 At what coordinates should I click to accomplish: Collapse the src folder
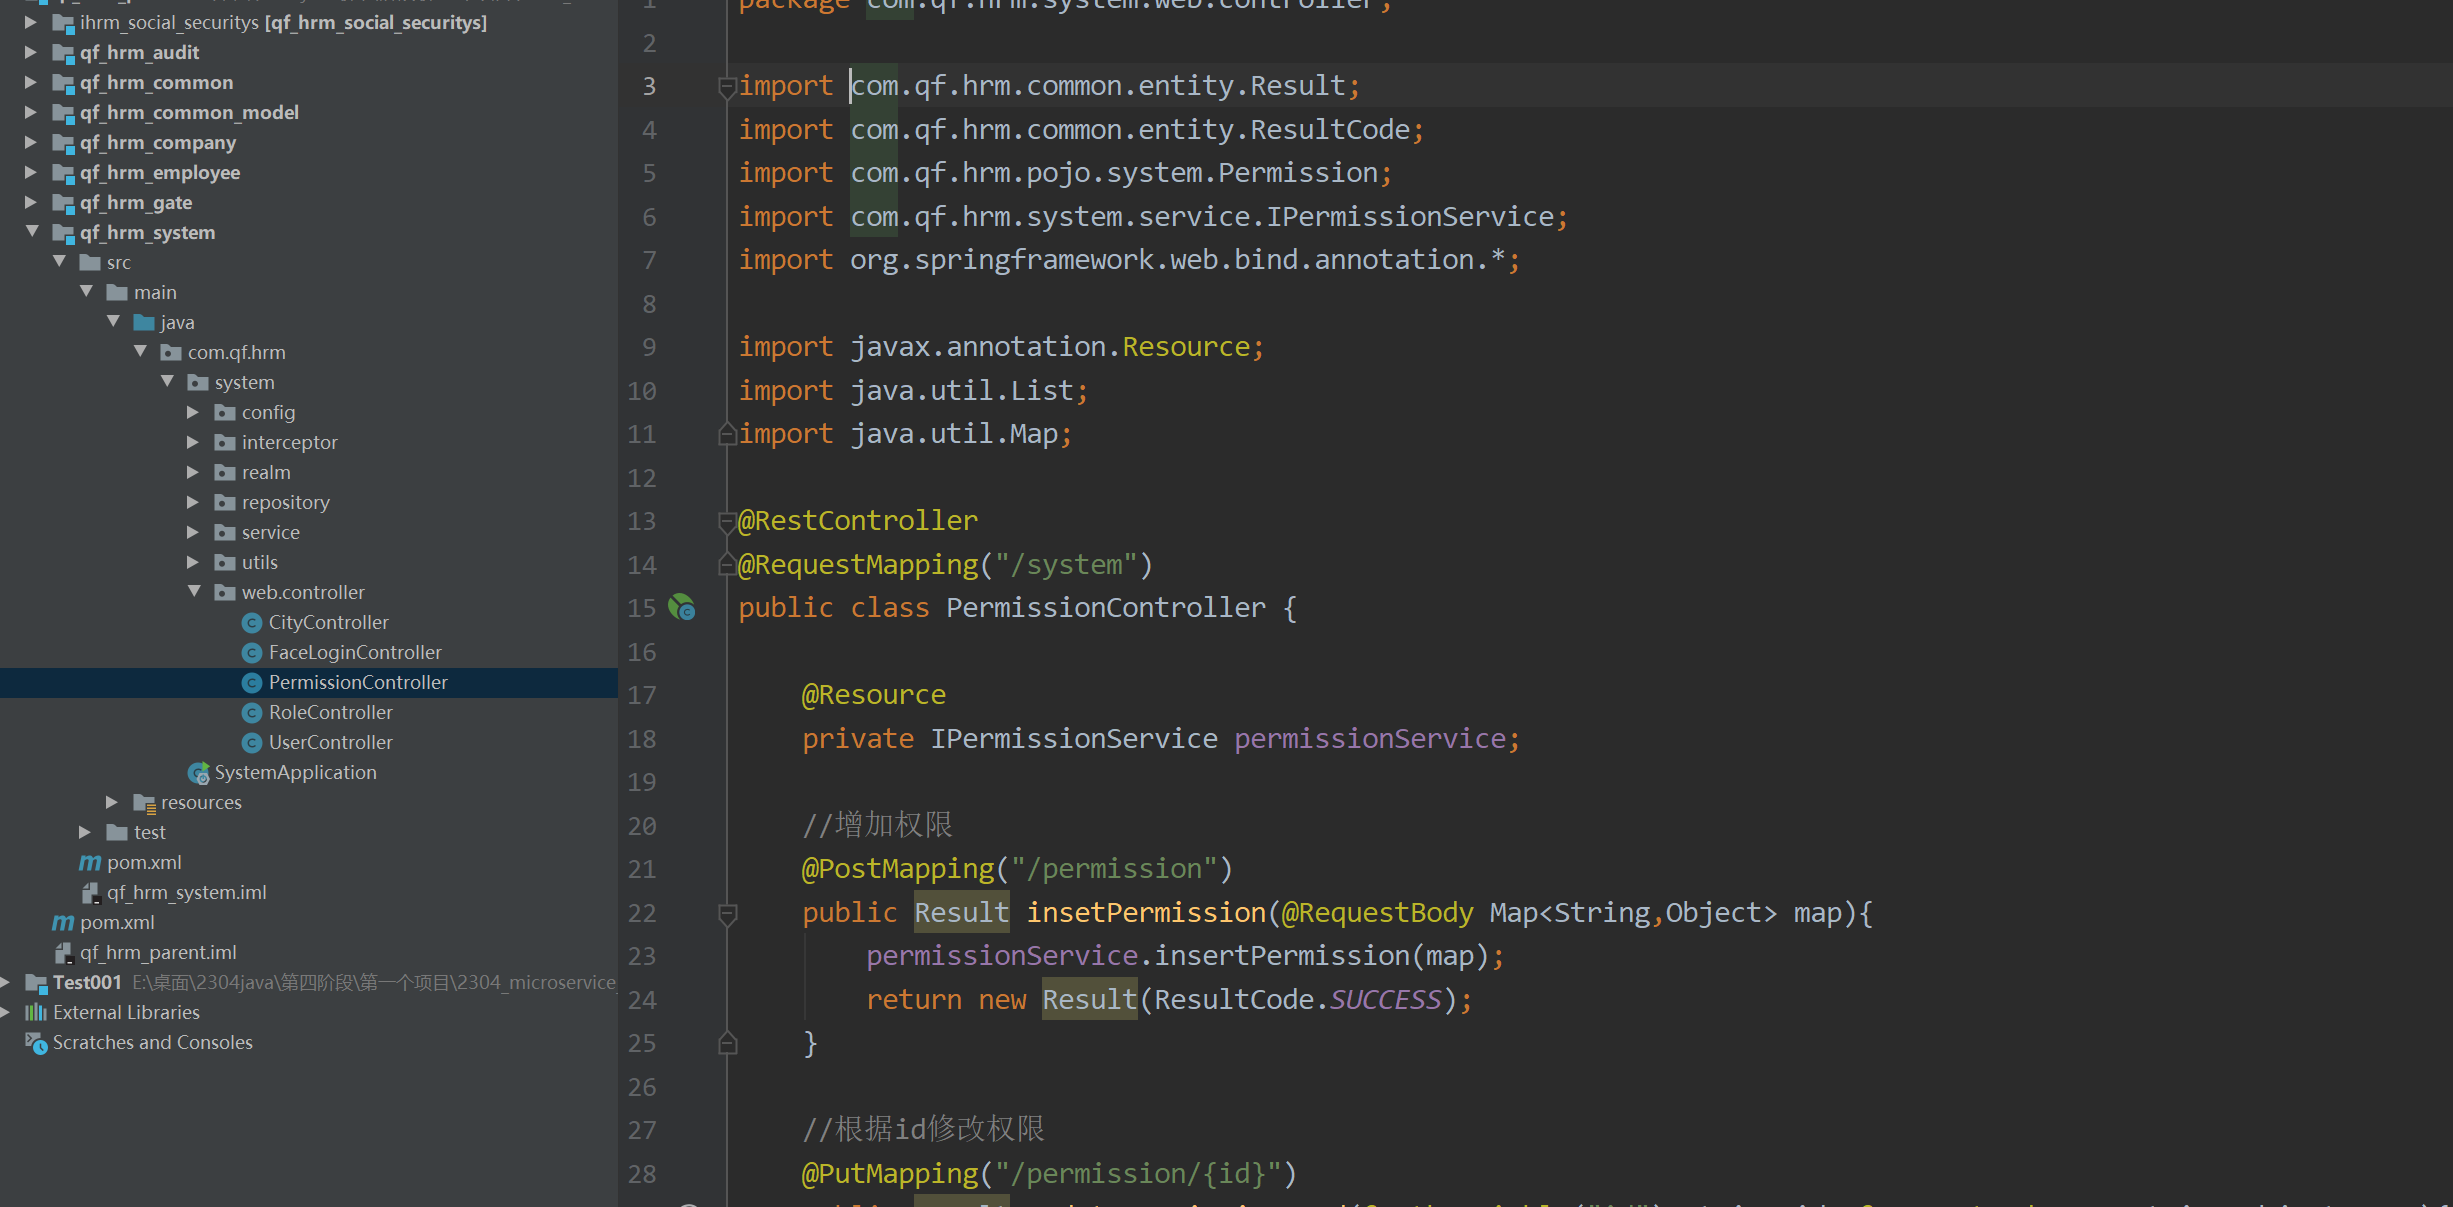coord(59,262)
